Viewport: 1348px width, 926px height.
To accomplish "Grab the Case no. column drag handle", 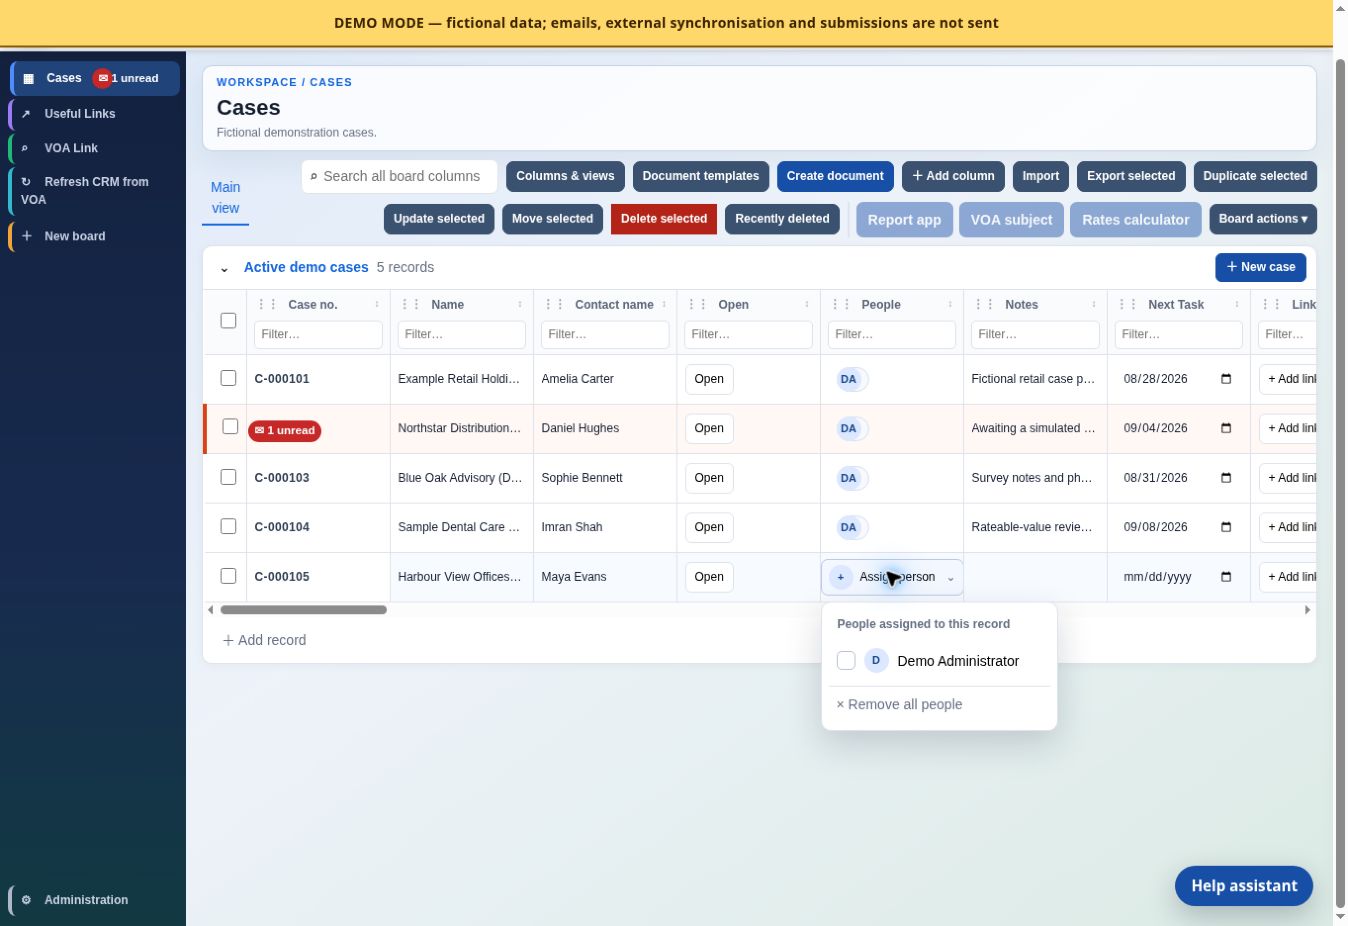I will (267, 305).
